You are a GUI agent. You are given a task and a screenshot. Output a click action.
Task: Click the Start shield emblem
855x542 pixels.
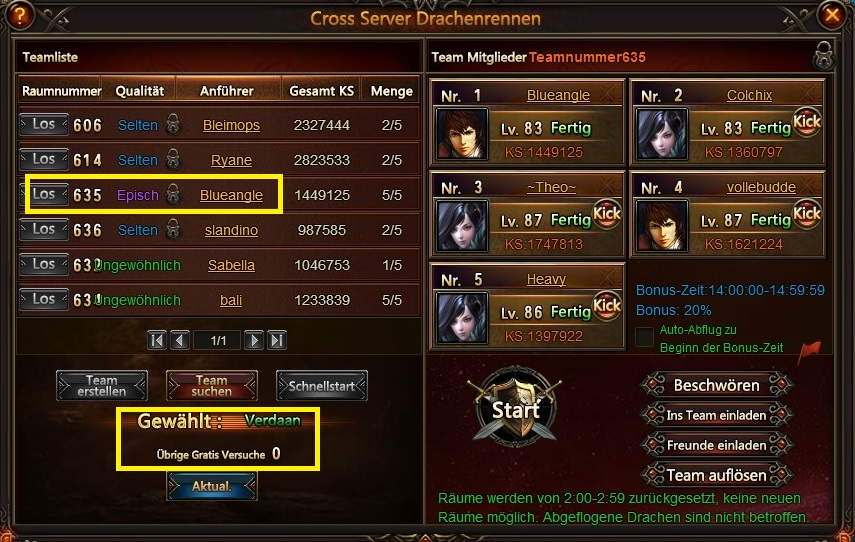pos(515,407)
